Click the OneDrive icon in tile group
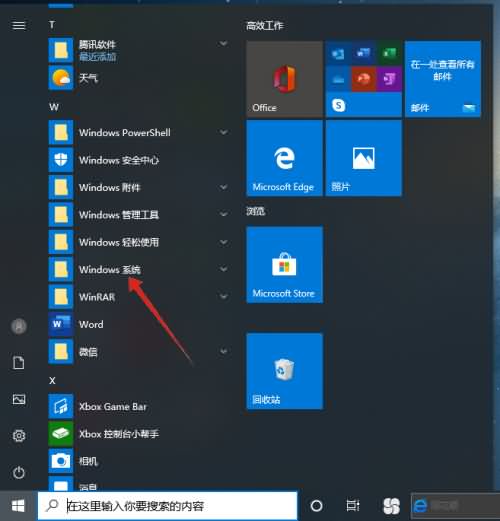 coord(338,79)
